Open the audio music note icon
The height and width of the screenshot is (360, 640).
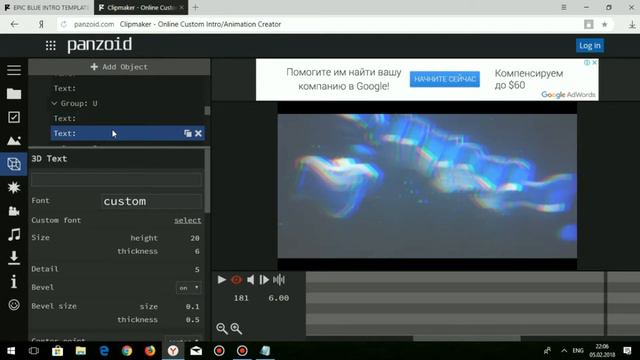pos(14,234)
